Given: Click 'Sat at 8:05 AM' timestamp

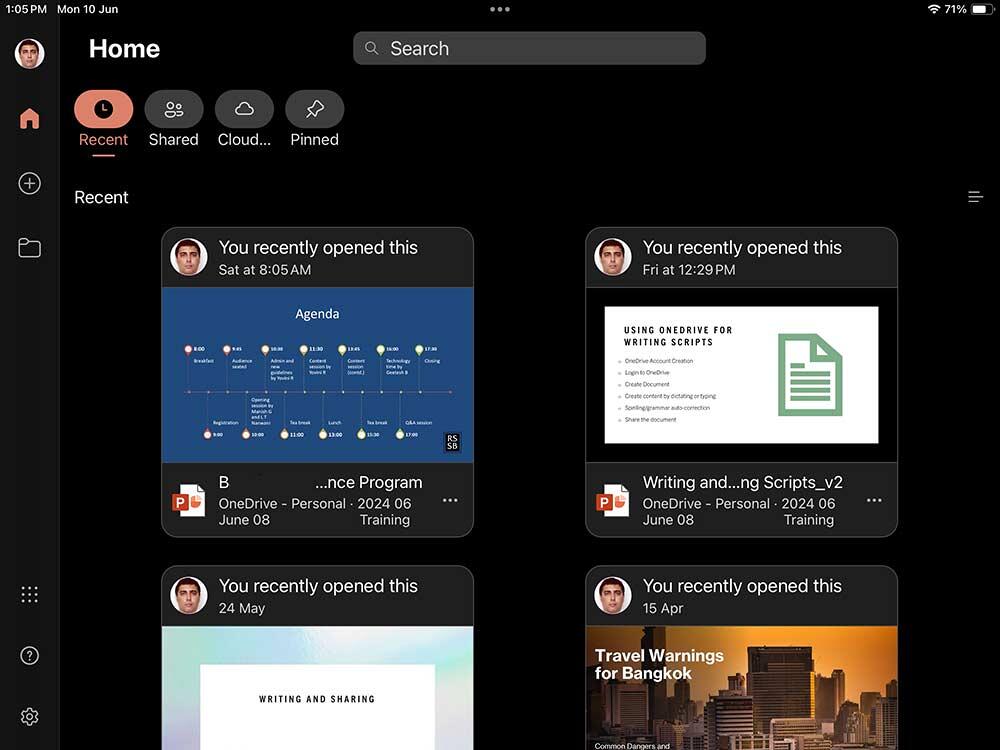Looking at the screenshot, I should (x=265, y=270).
